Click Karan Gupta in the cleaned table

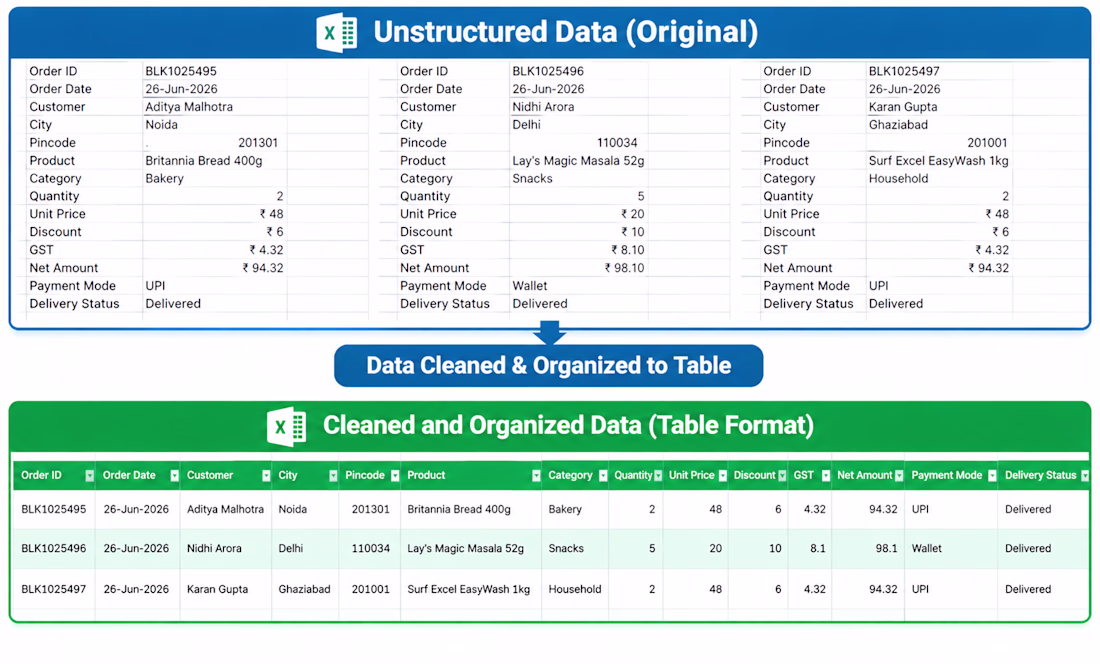click(217, 590)
